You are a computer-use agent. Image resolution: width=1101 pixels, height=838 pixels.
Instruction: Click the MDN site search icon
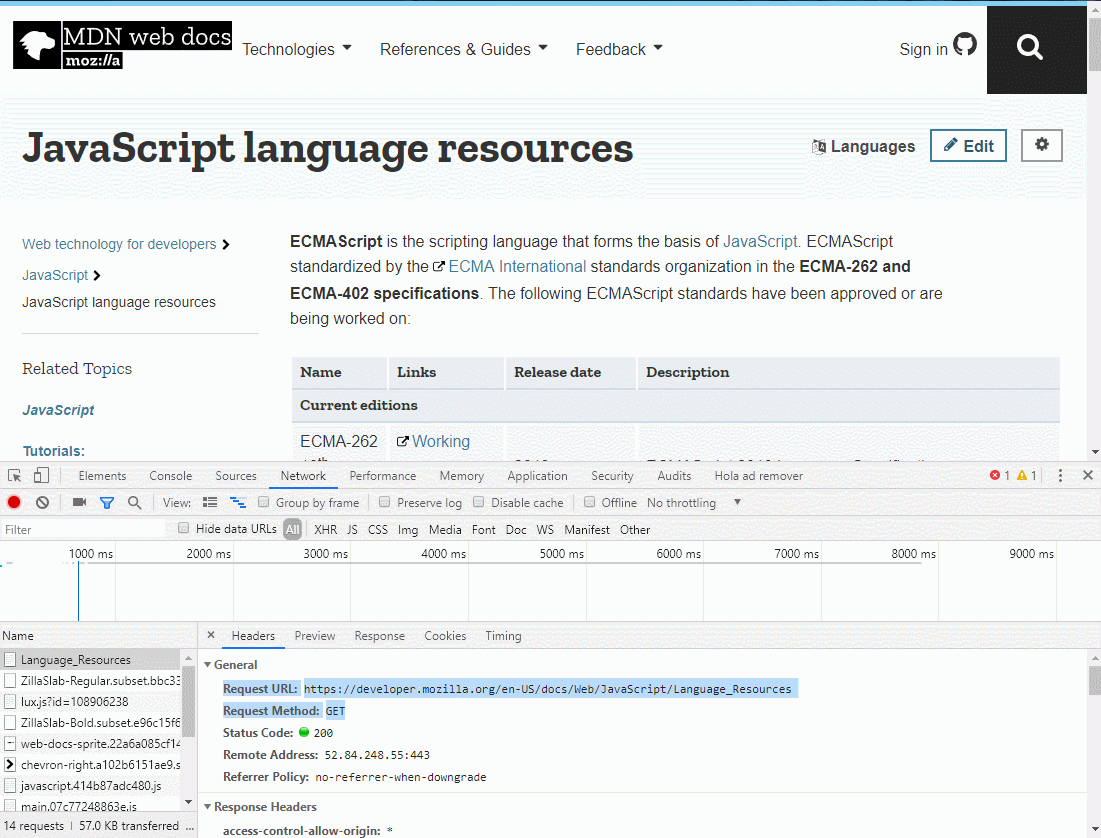pyautogui.click(x=1029, y=48)
